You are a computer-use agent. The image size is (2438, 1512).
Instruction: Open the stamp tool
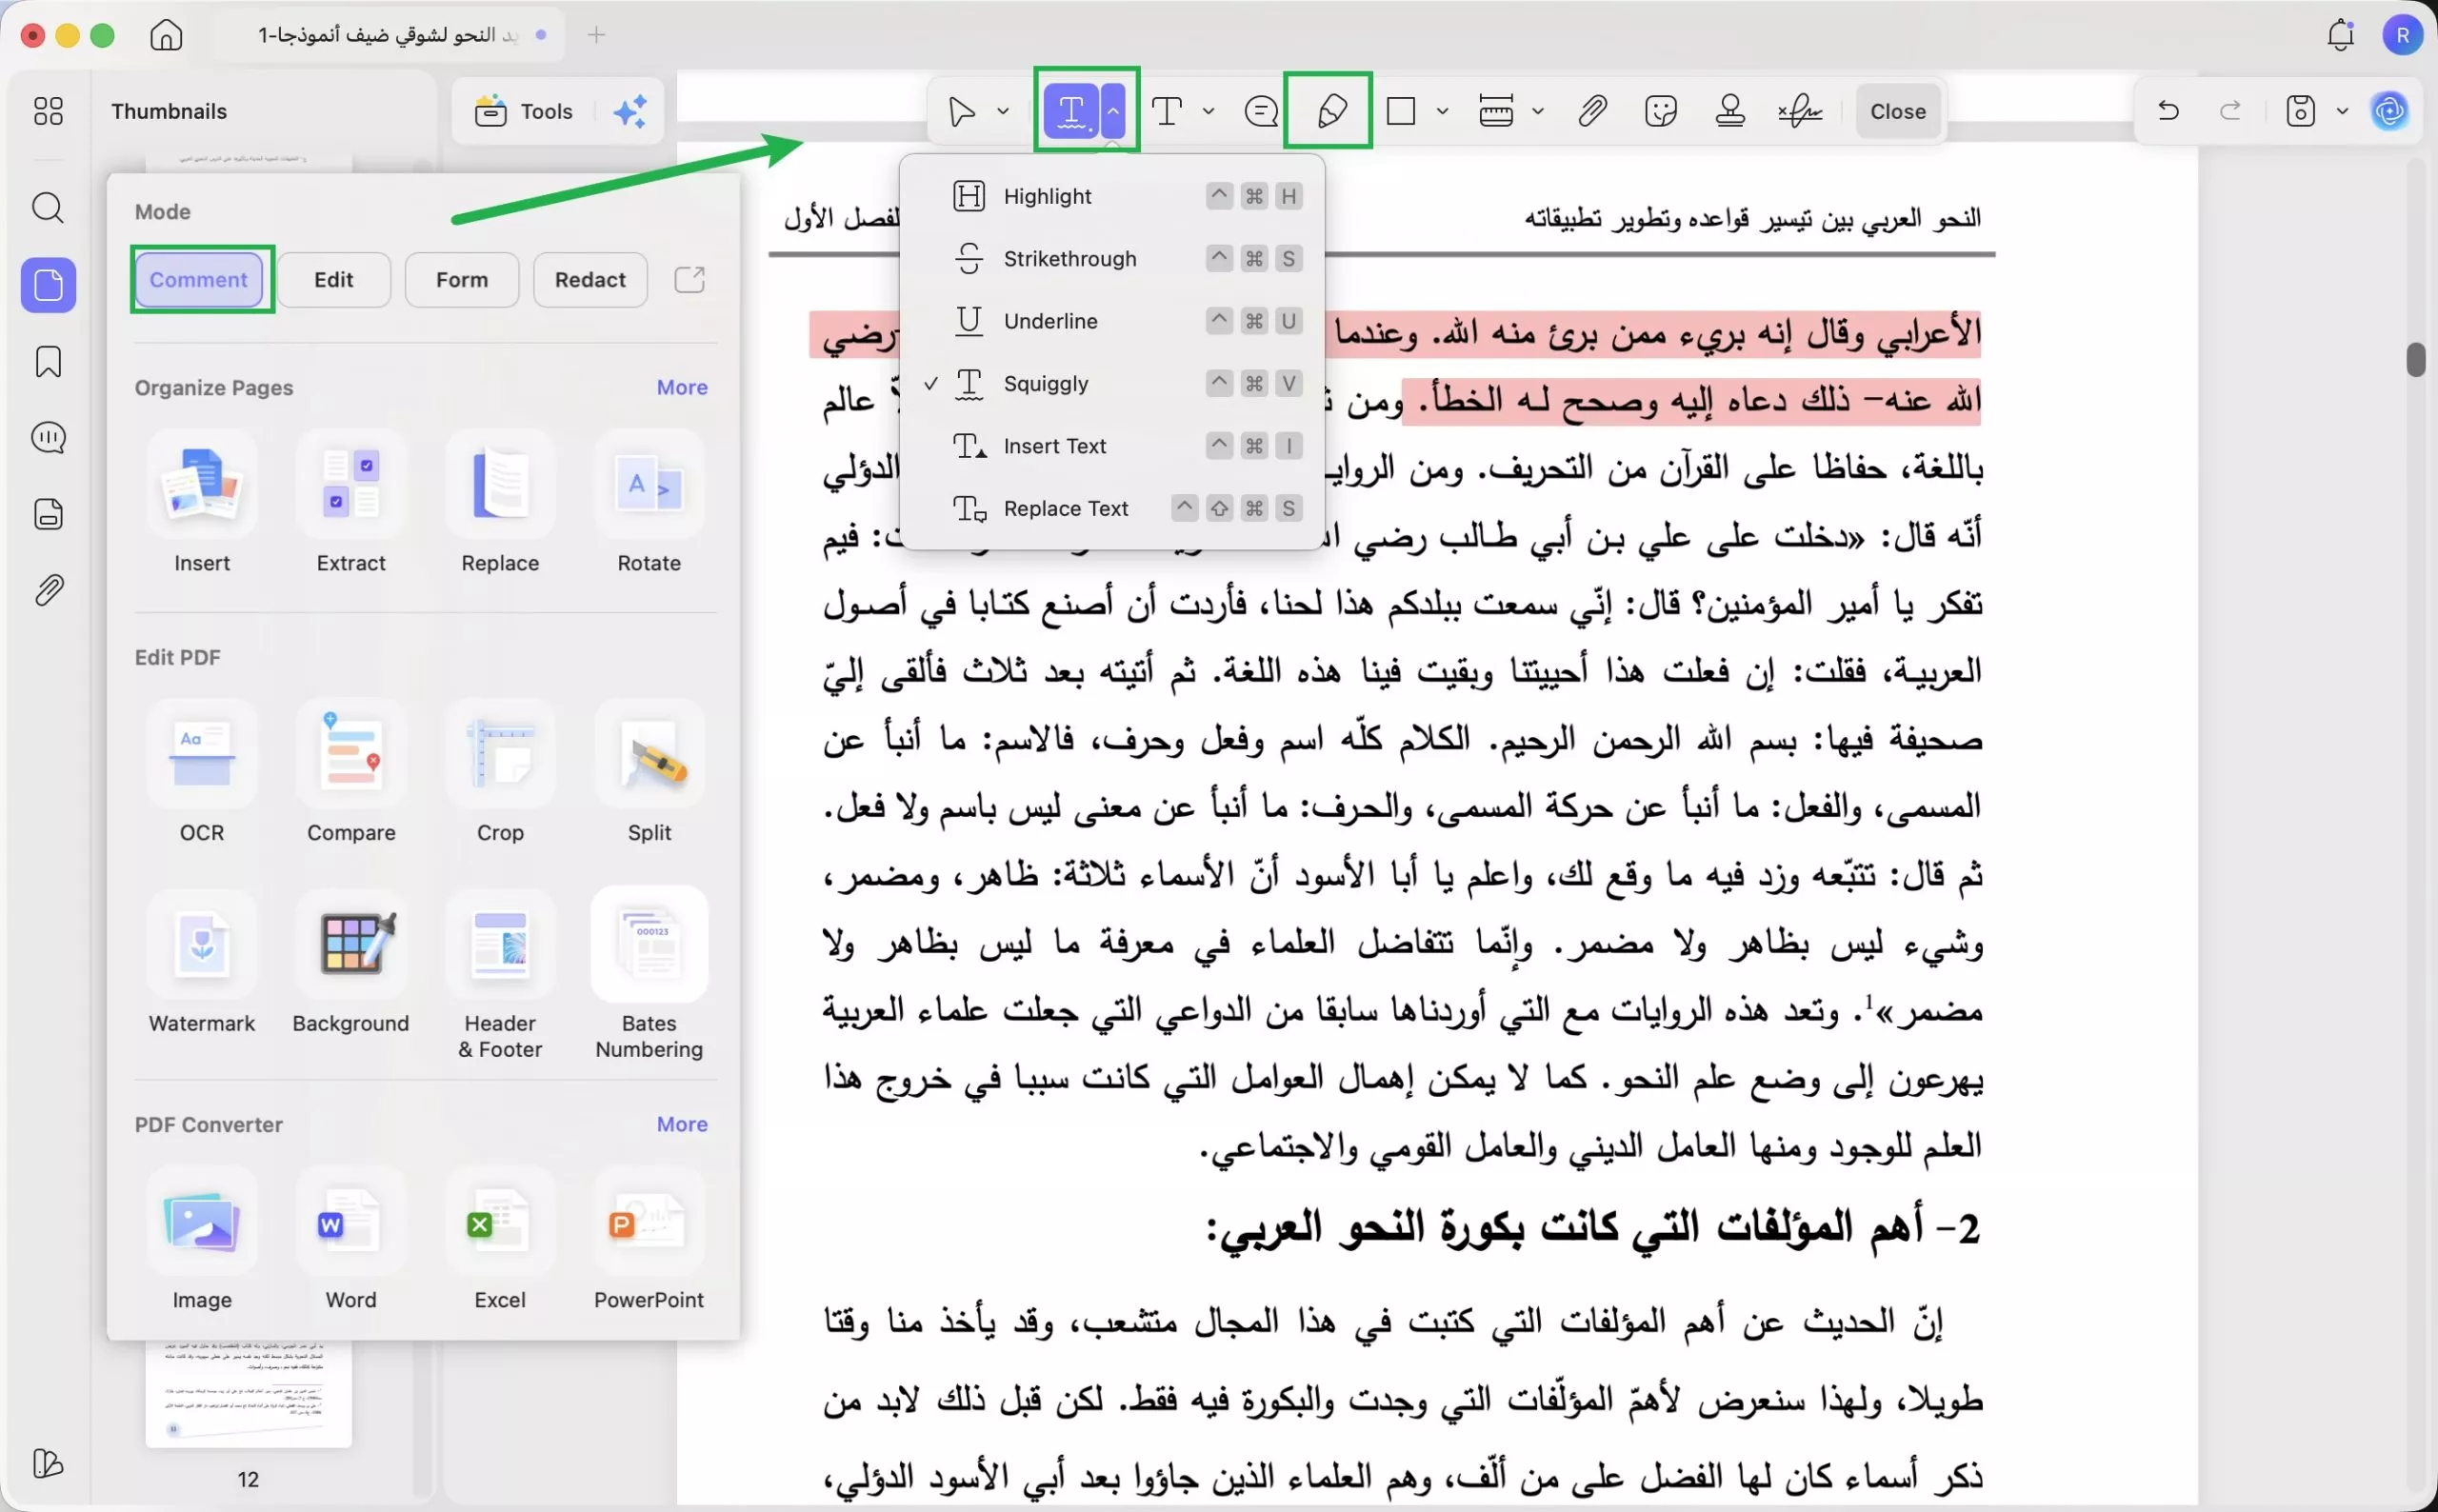[1730, 111]
